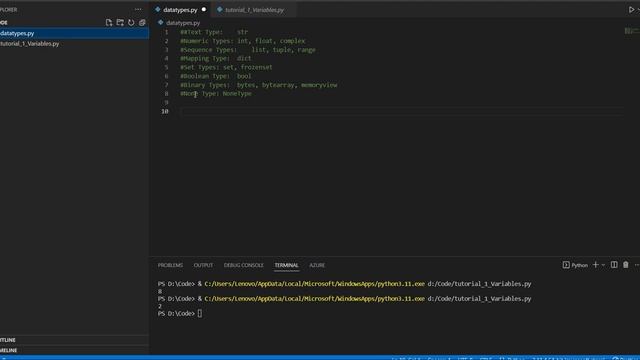Click the terminal prompt input cursor
The image size is (640, 360).
[200, 313]
